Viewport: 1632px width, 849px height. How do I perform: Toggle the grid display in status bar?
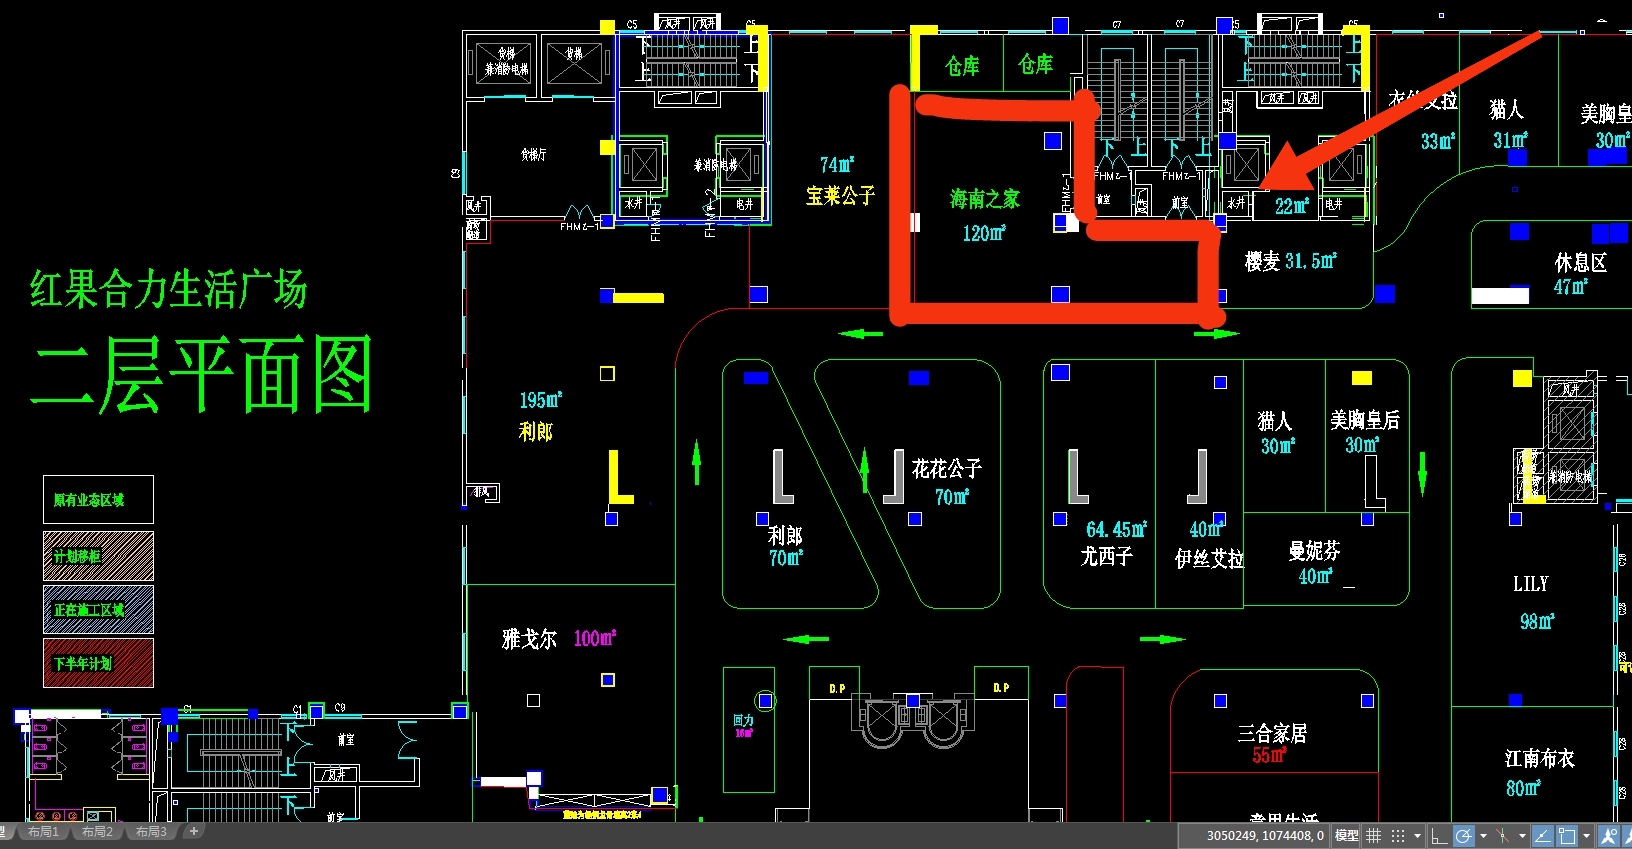1374,836
